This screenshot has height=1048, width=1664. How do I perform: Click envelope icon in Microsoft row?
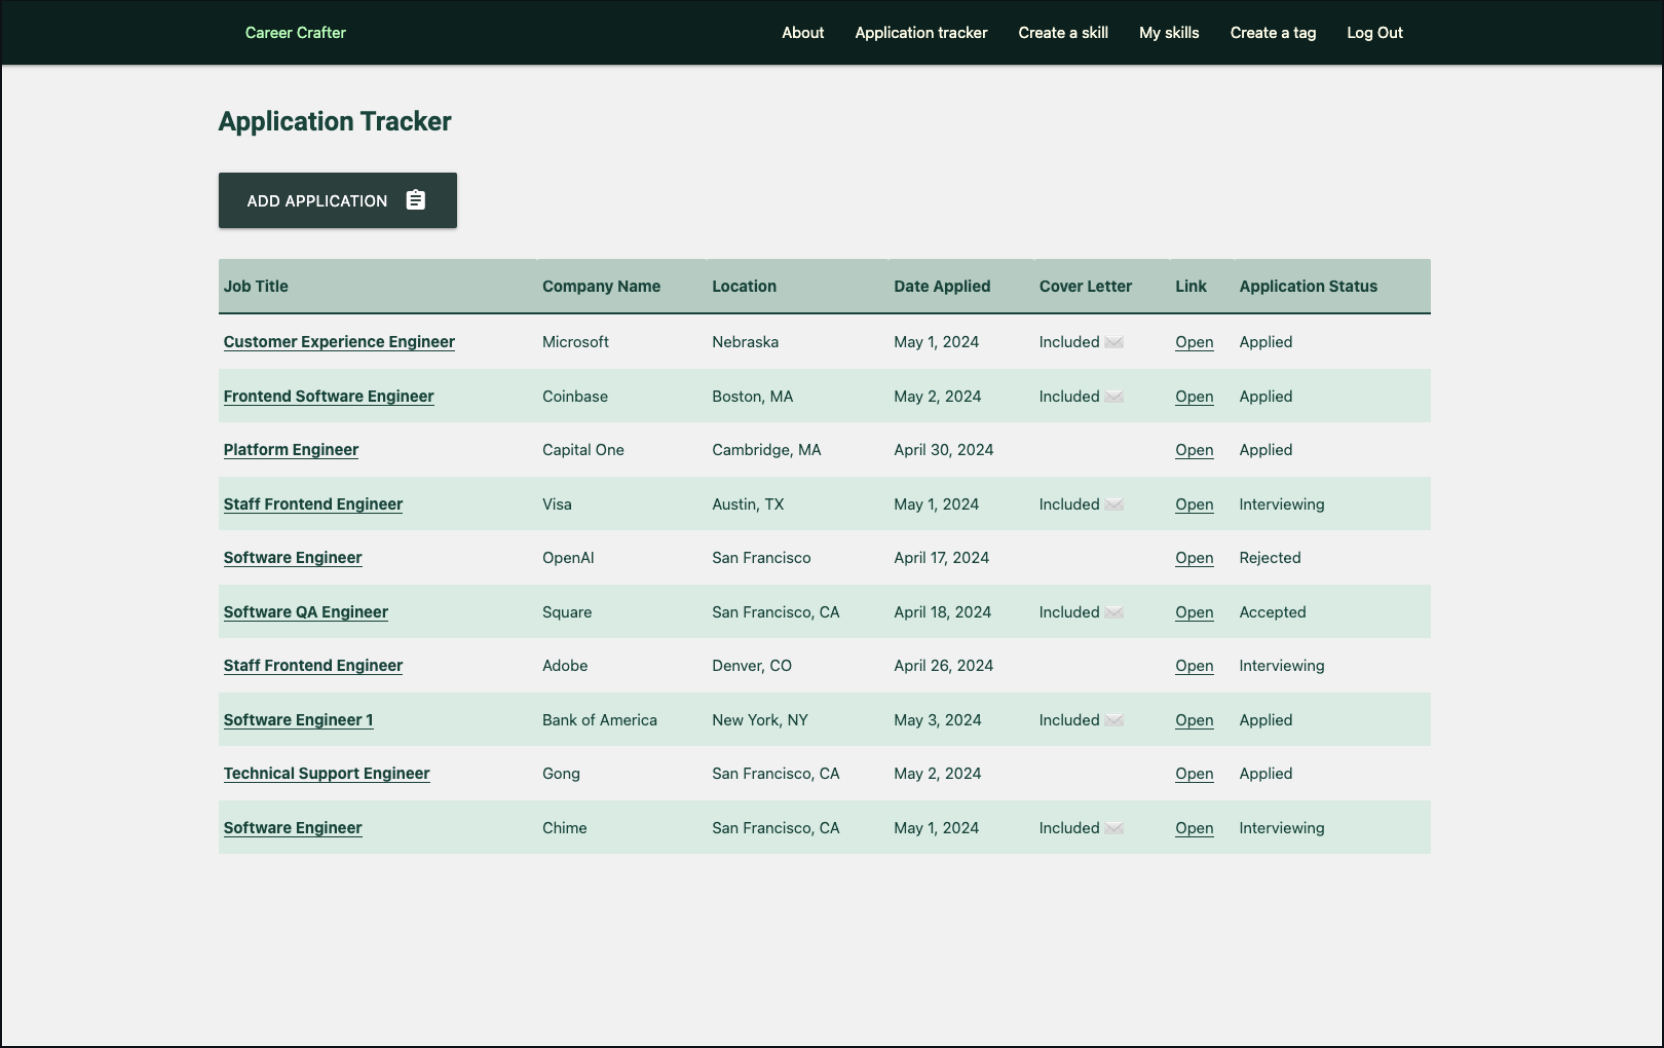coord(1114,342)
